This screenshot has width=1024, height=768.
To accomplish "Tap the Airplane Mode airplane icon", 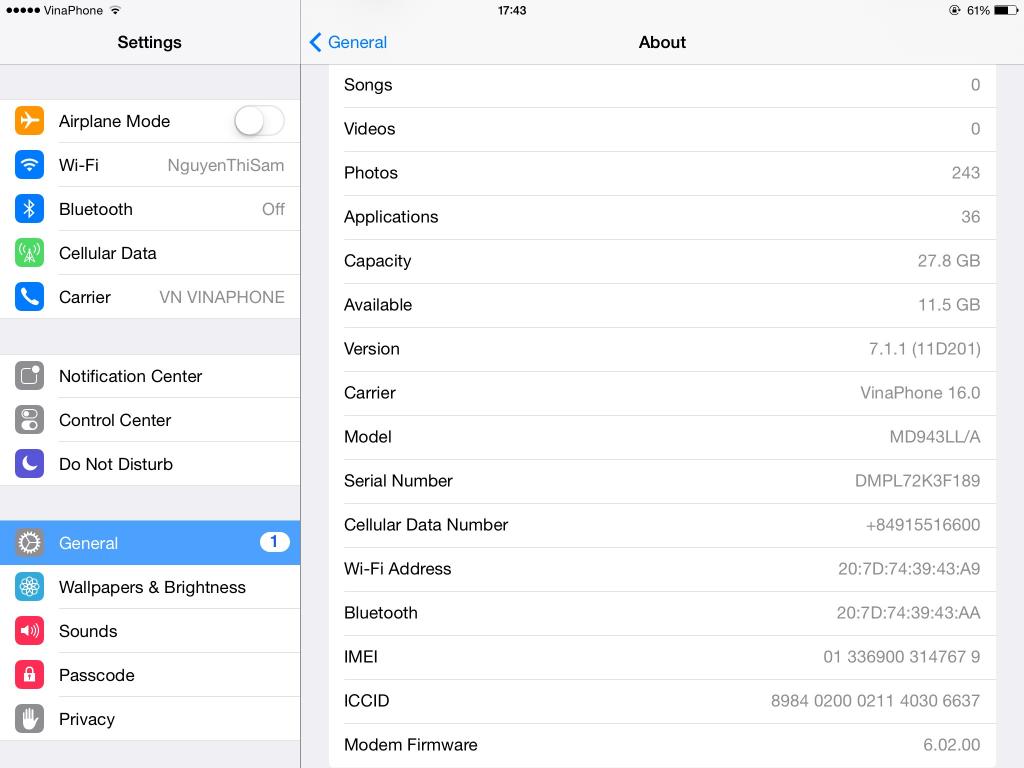I will pyautogui.click(x=29, y=121).
